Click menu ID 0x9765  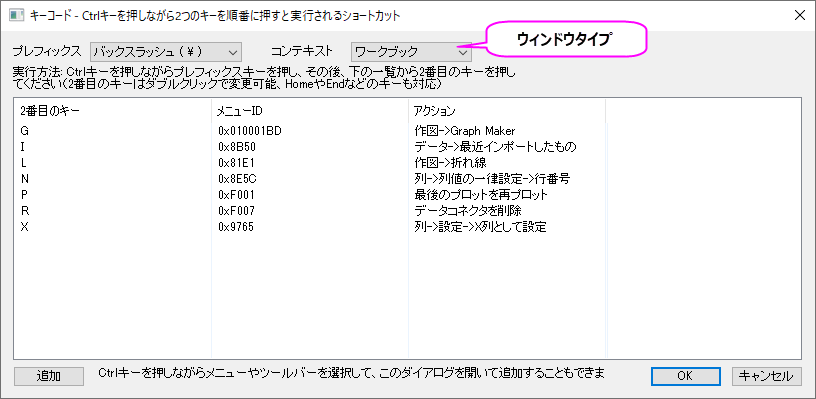236,227
